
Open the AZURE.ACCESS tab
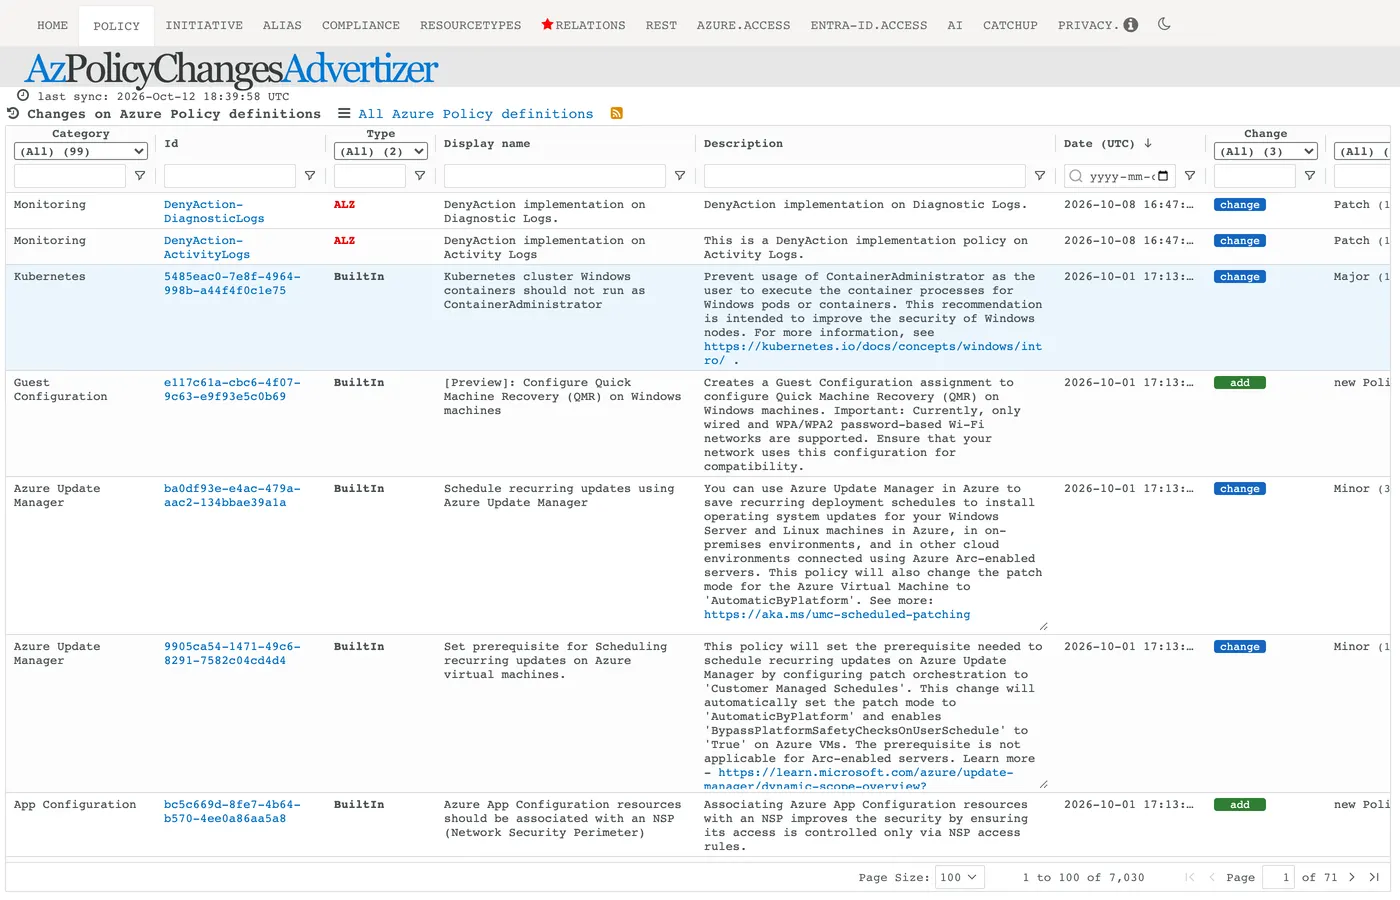pyautogui.click(x=743, y=25)
